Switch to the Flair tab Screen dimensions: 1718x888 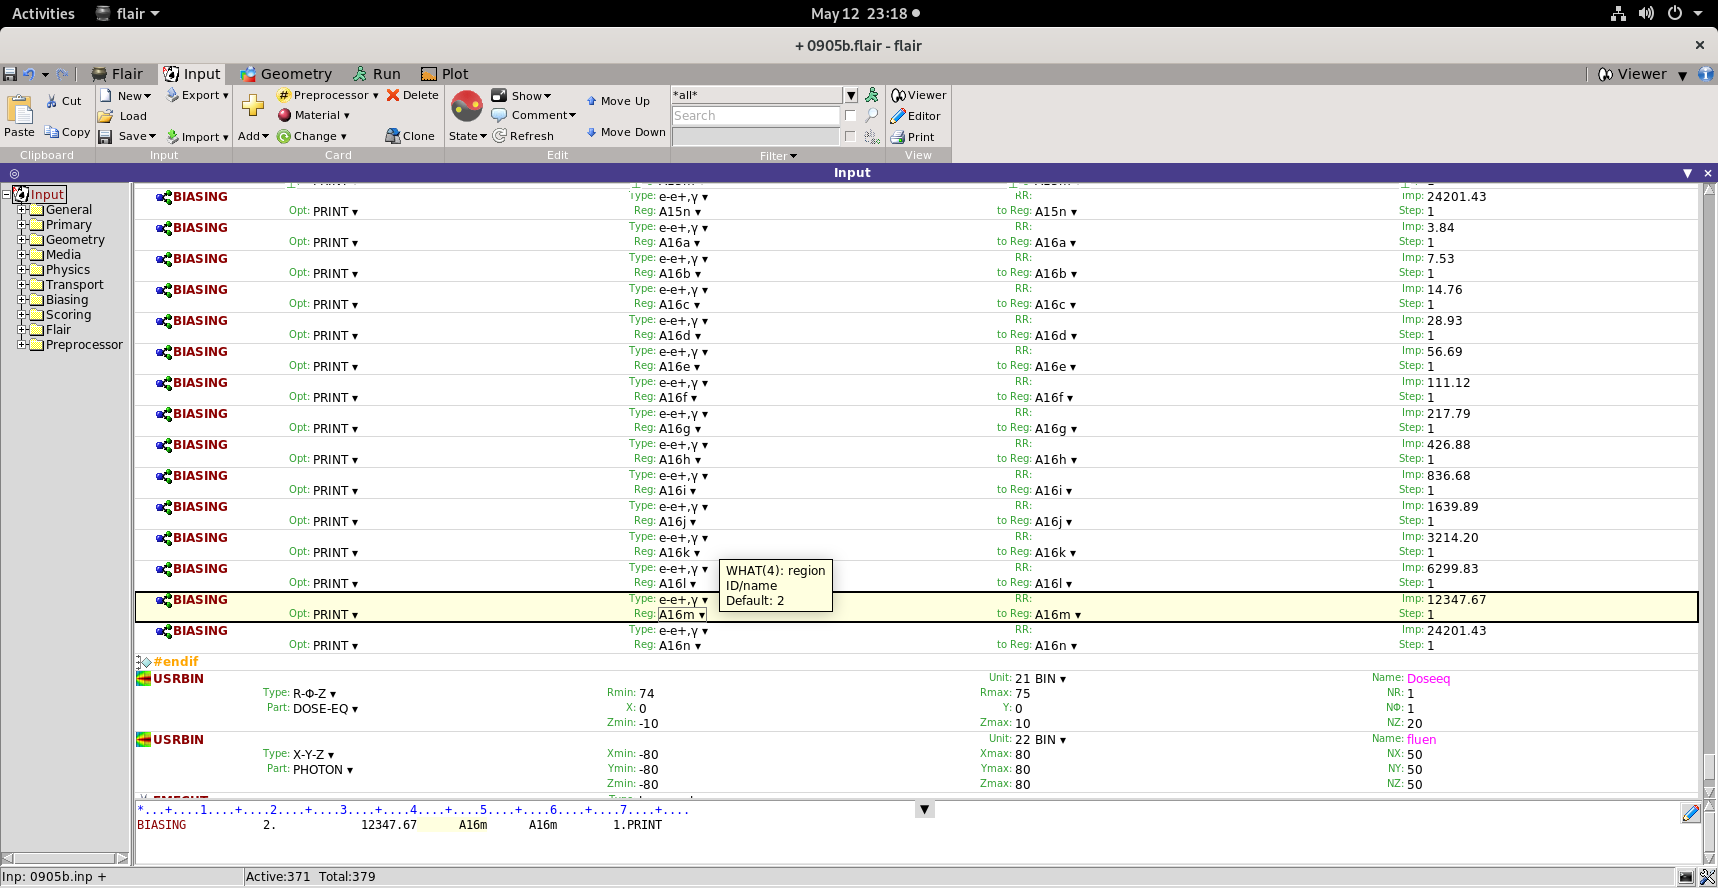click(x=117, y=74)
